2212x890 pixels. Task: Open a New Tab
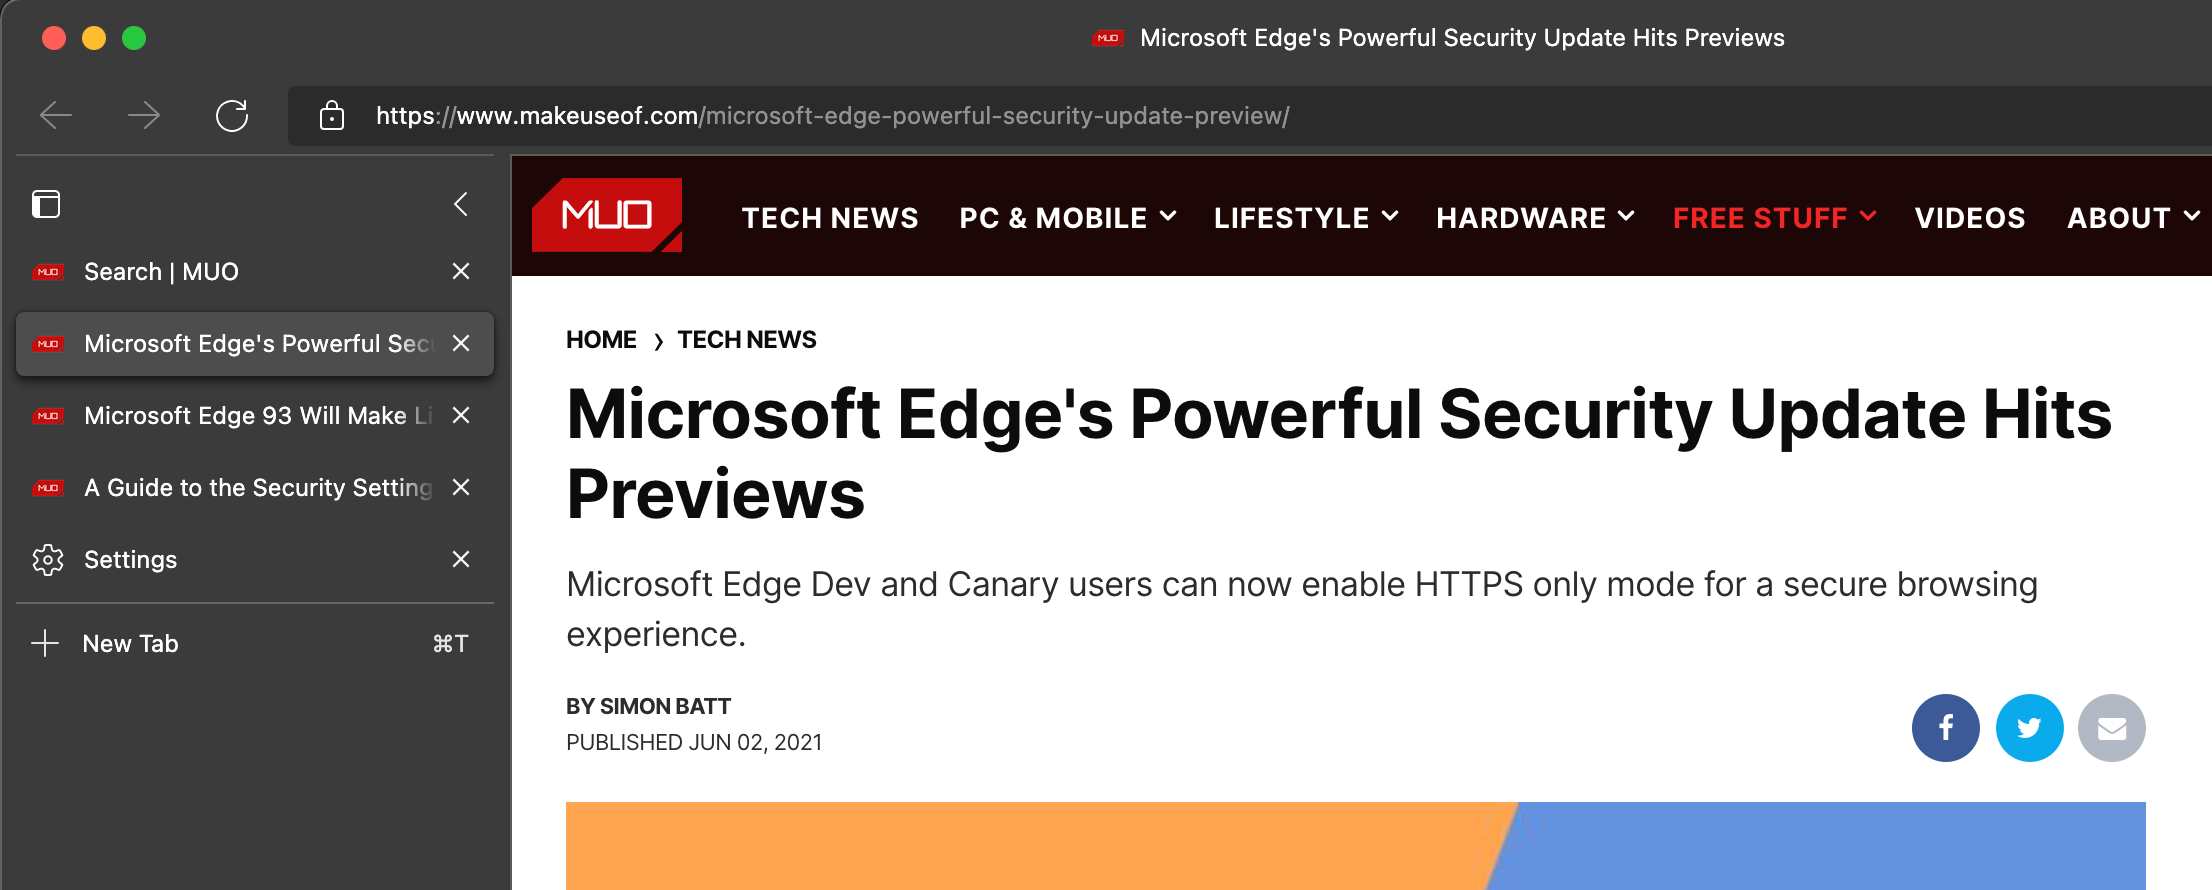click(130, 644)
